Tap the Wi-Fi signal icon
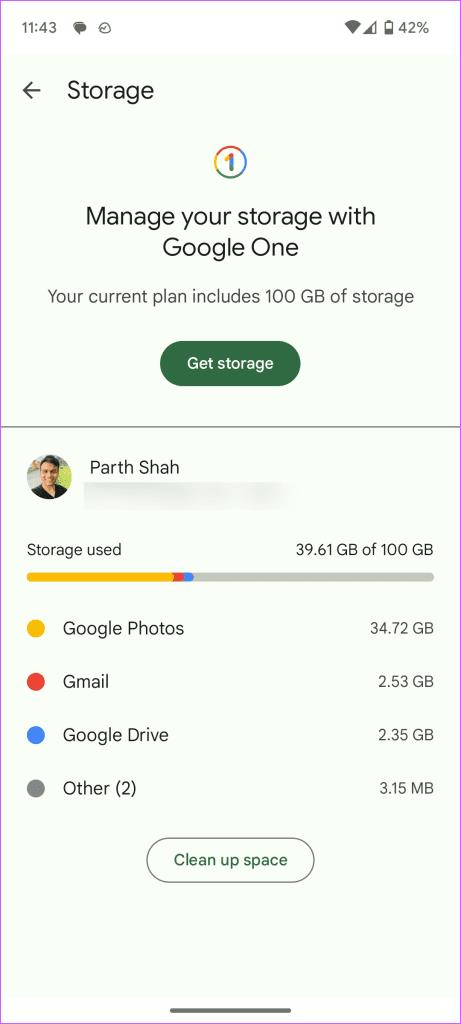This screenshot has height=1024, width=461. coord(353,27)
